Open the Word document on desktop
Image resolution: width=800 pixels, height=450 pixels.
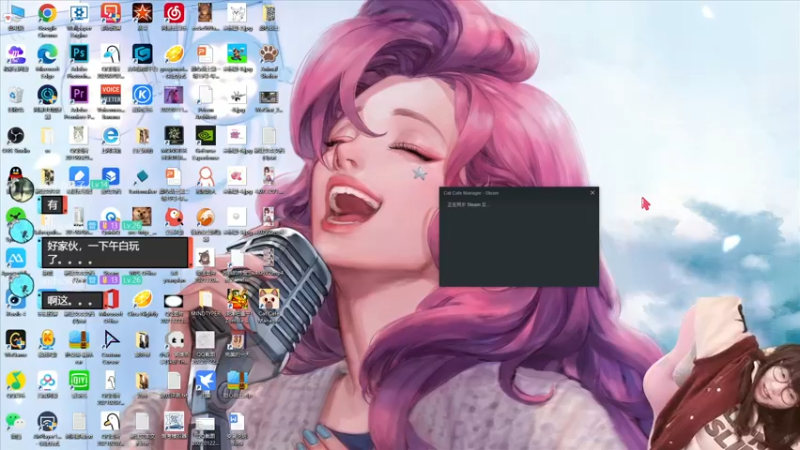pyautogui.click(x=237, y=421)
